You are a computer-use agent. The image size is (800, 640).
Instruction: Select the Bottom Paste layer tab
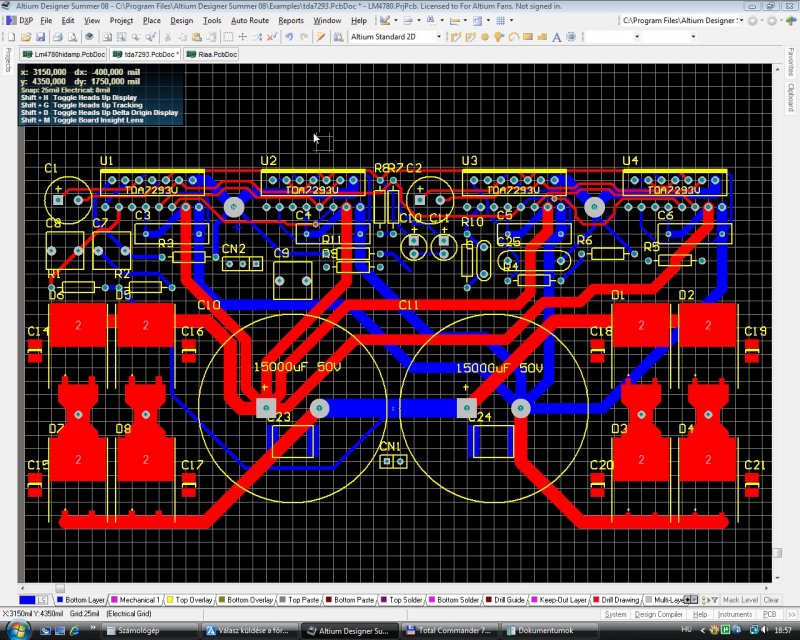coord(350,600)
